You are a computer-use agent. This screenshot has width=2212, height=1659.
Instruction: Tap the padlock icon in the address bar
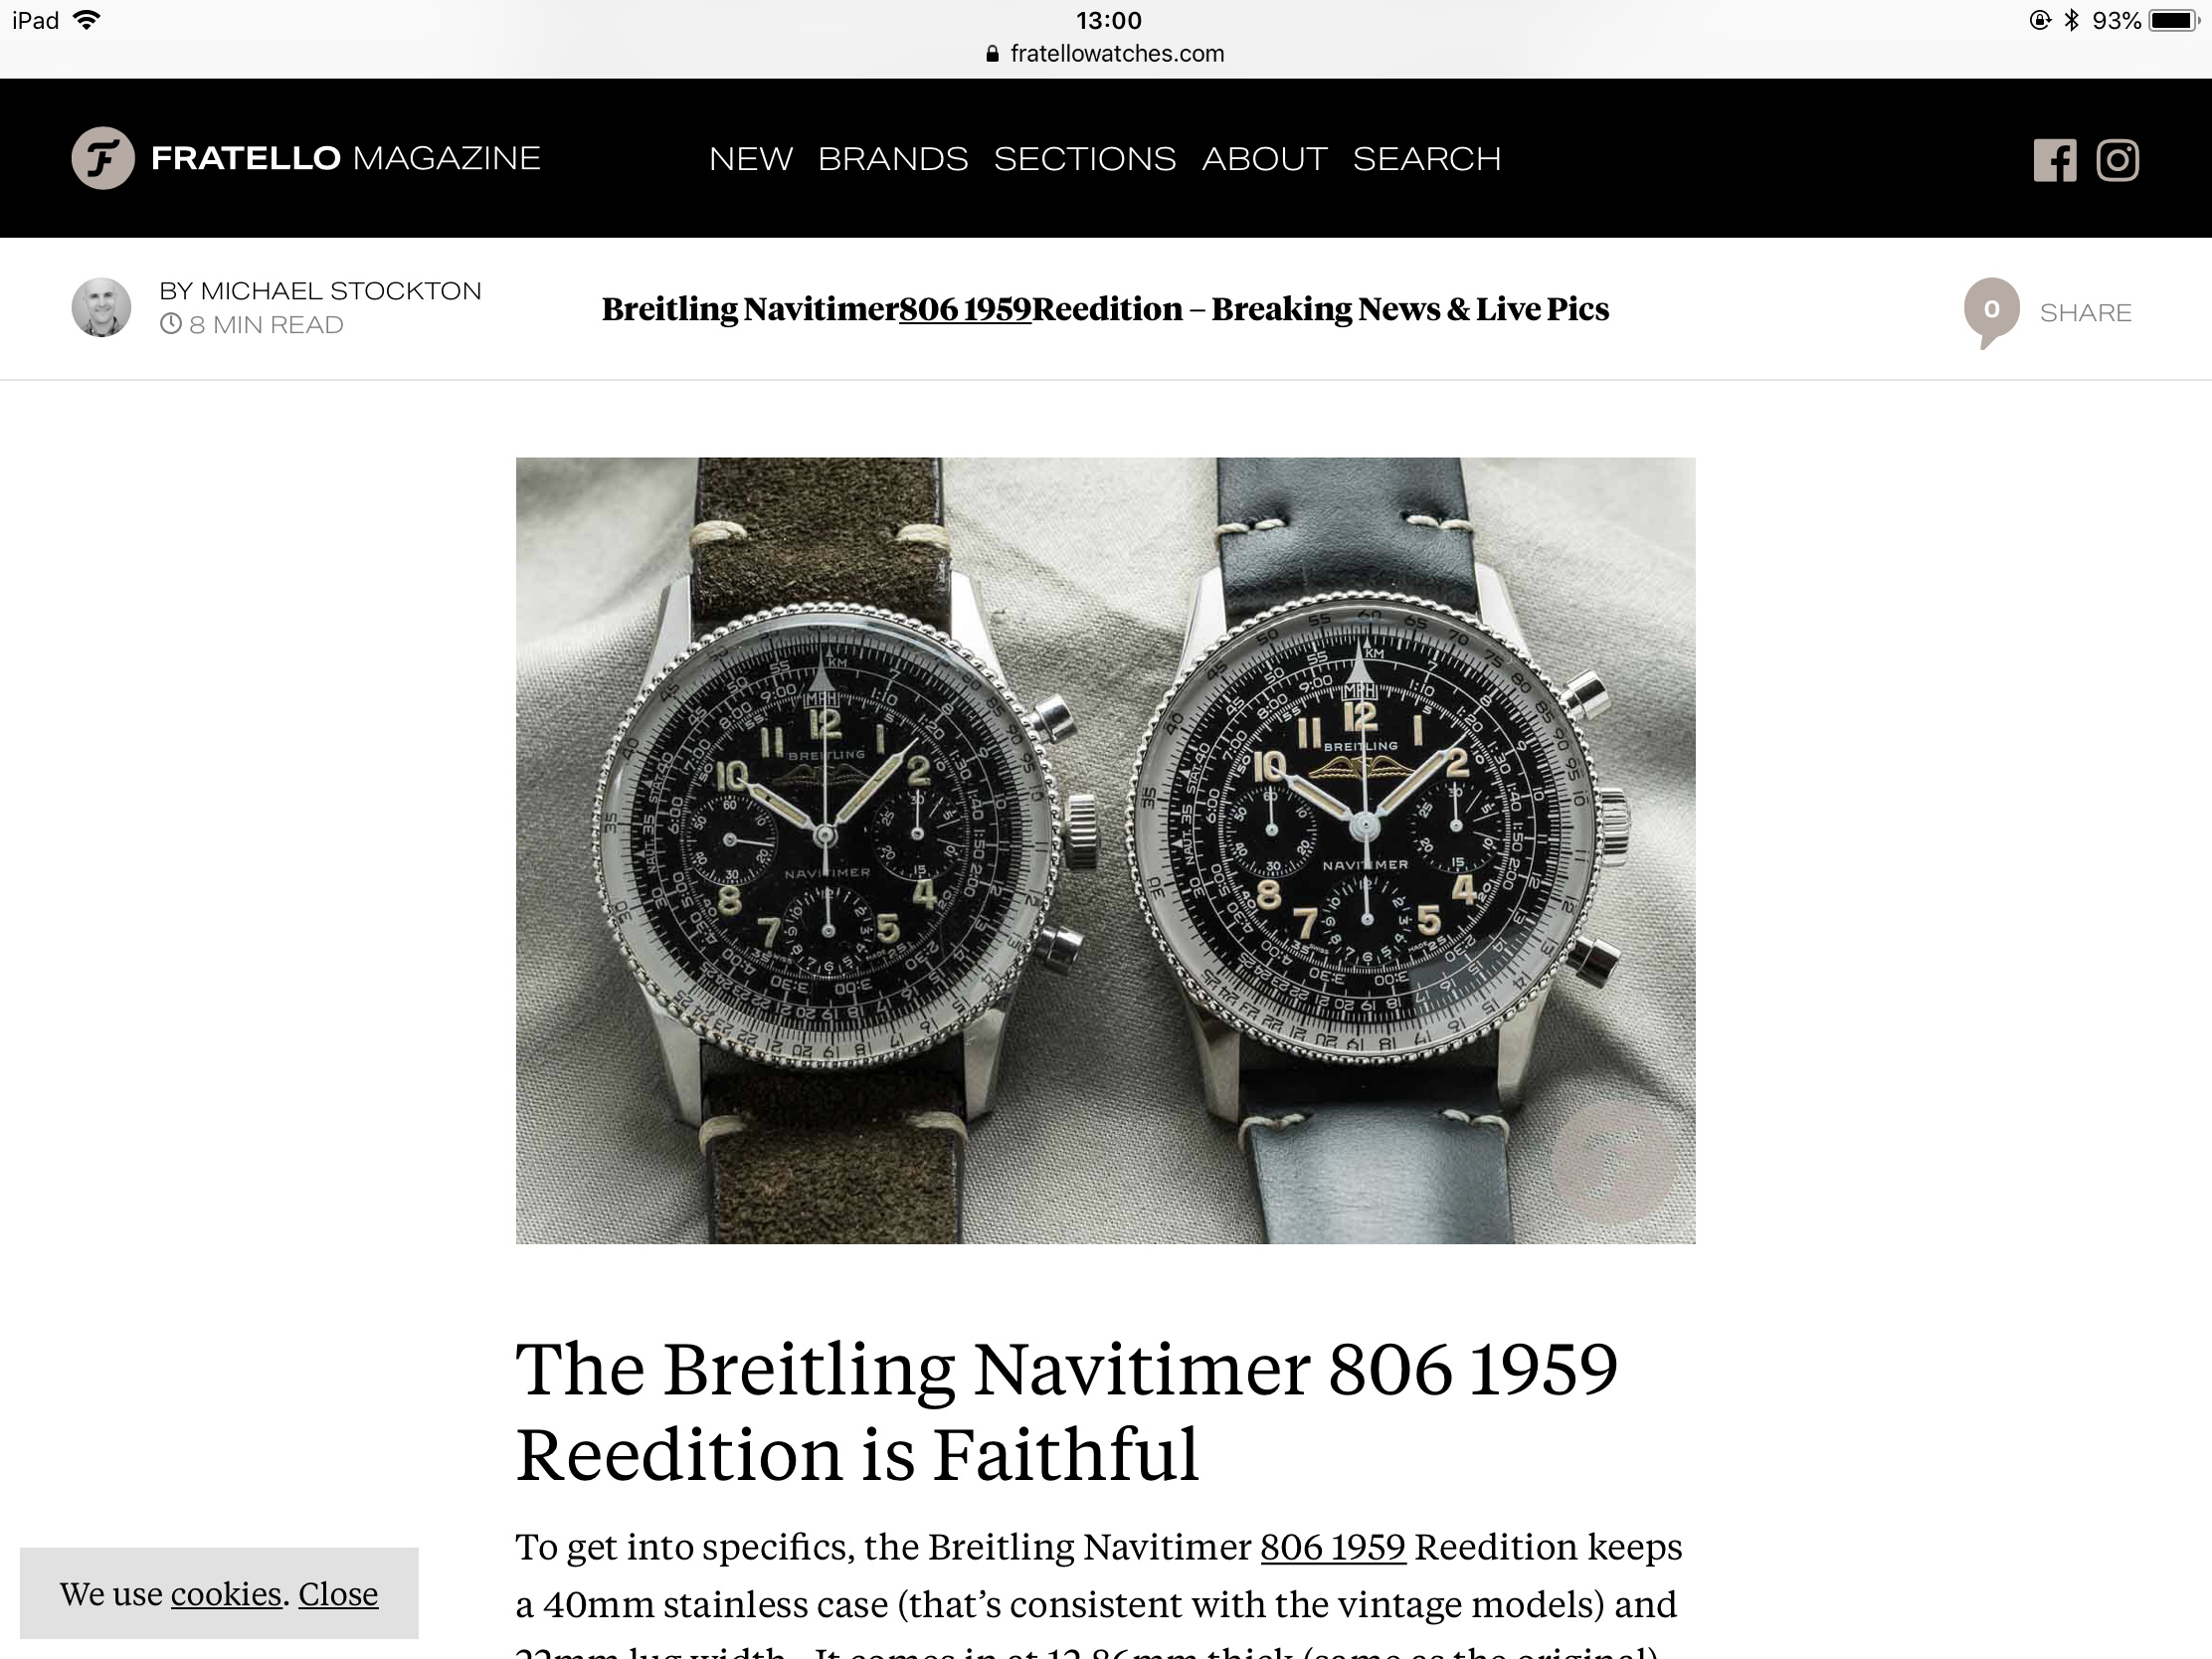click(992, 54)
